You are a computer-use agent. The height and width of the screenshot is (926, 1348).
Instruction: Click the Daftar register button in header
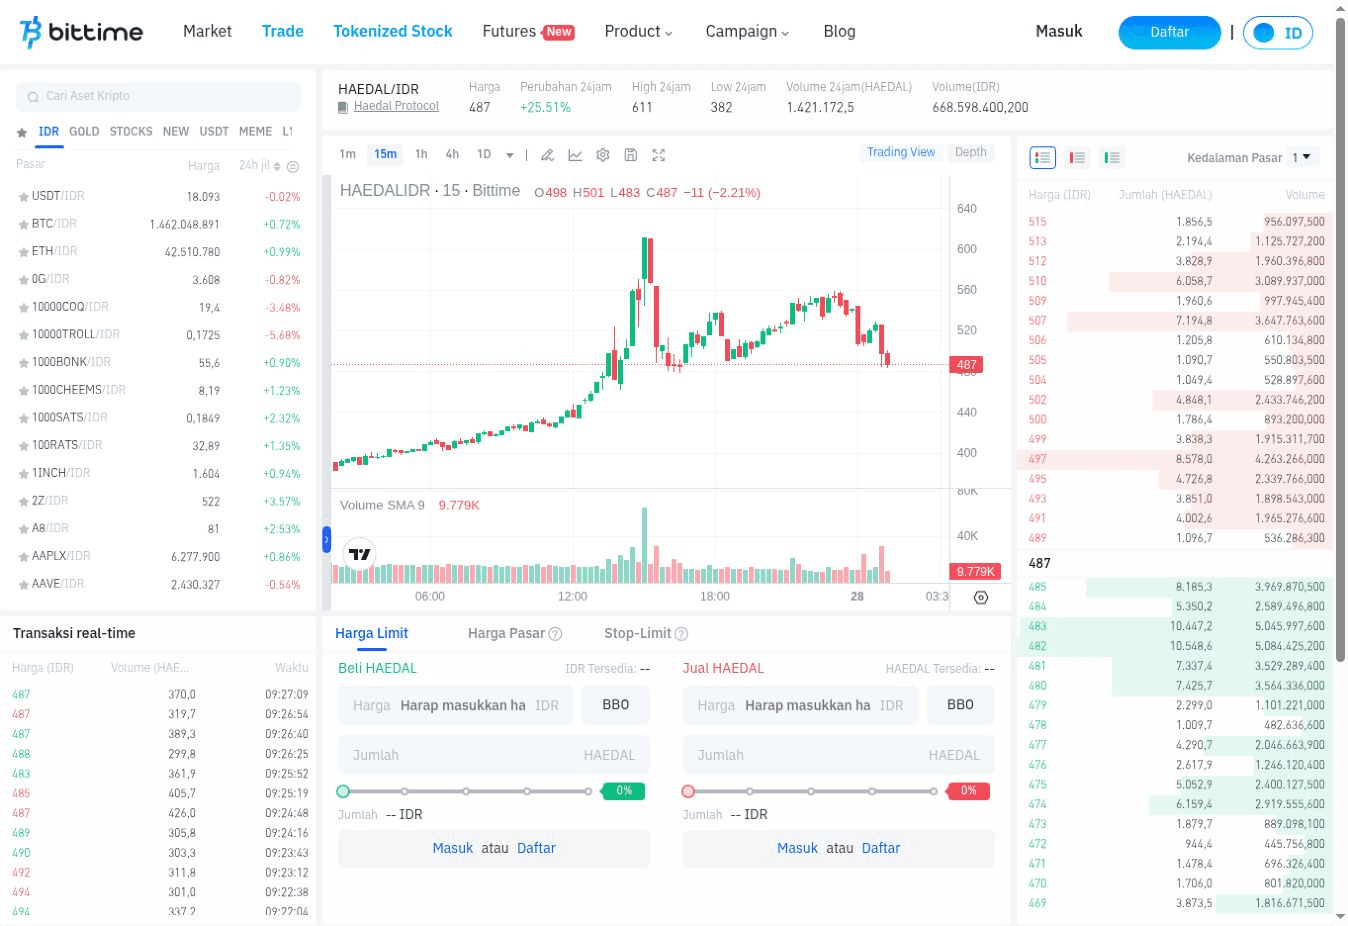click(x=1169, y=33)
